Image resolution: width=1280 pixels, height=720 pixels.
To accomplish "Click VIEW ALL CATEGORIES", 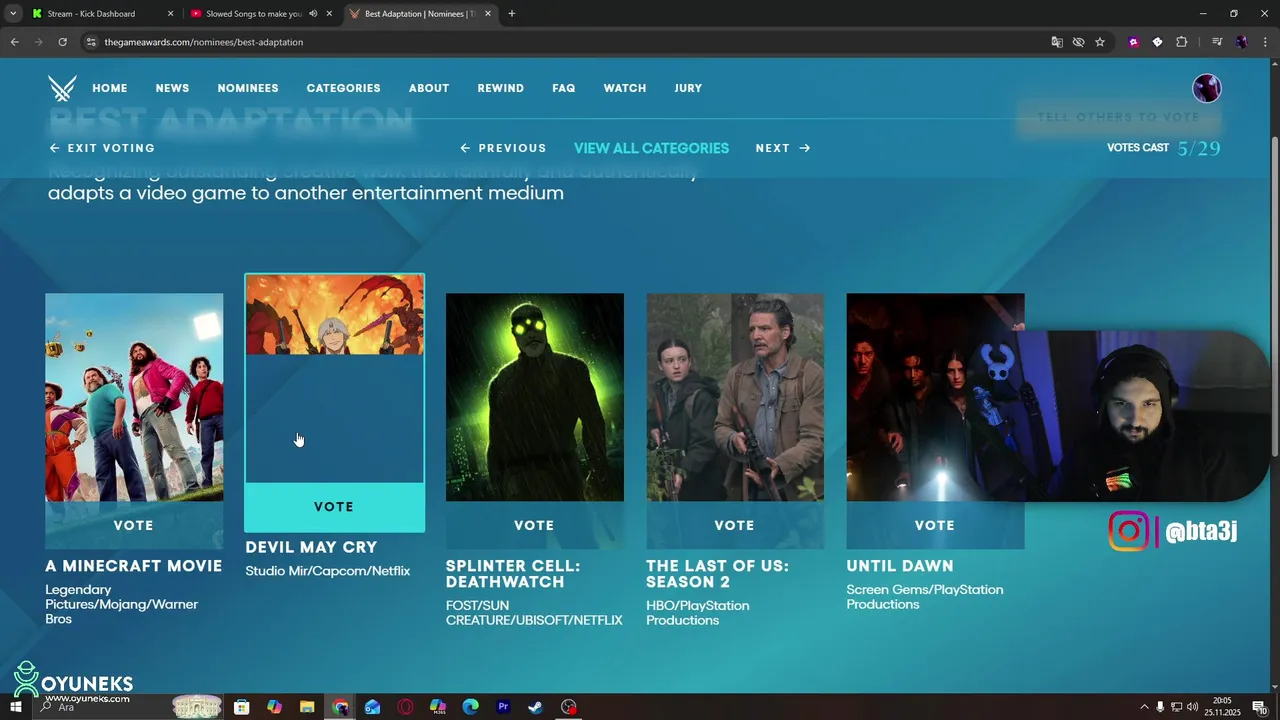I will pyautogui.click(x=651, y=148).
